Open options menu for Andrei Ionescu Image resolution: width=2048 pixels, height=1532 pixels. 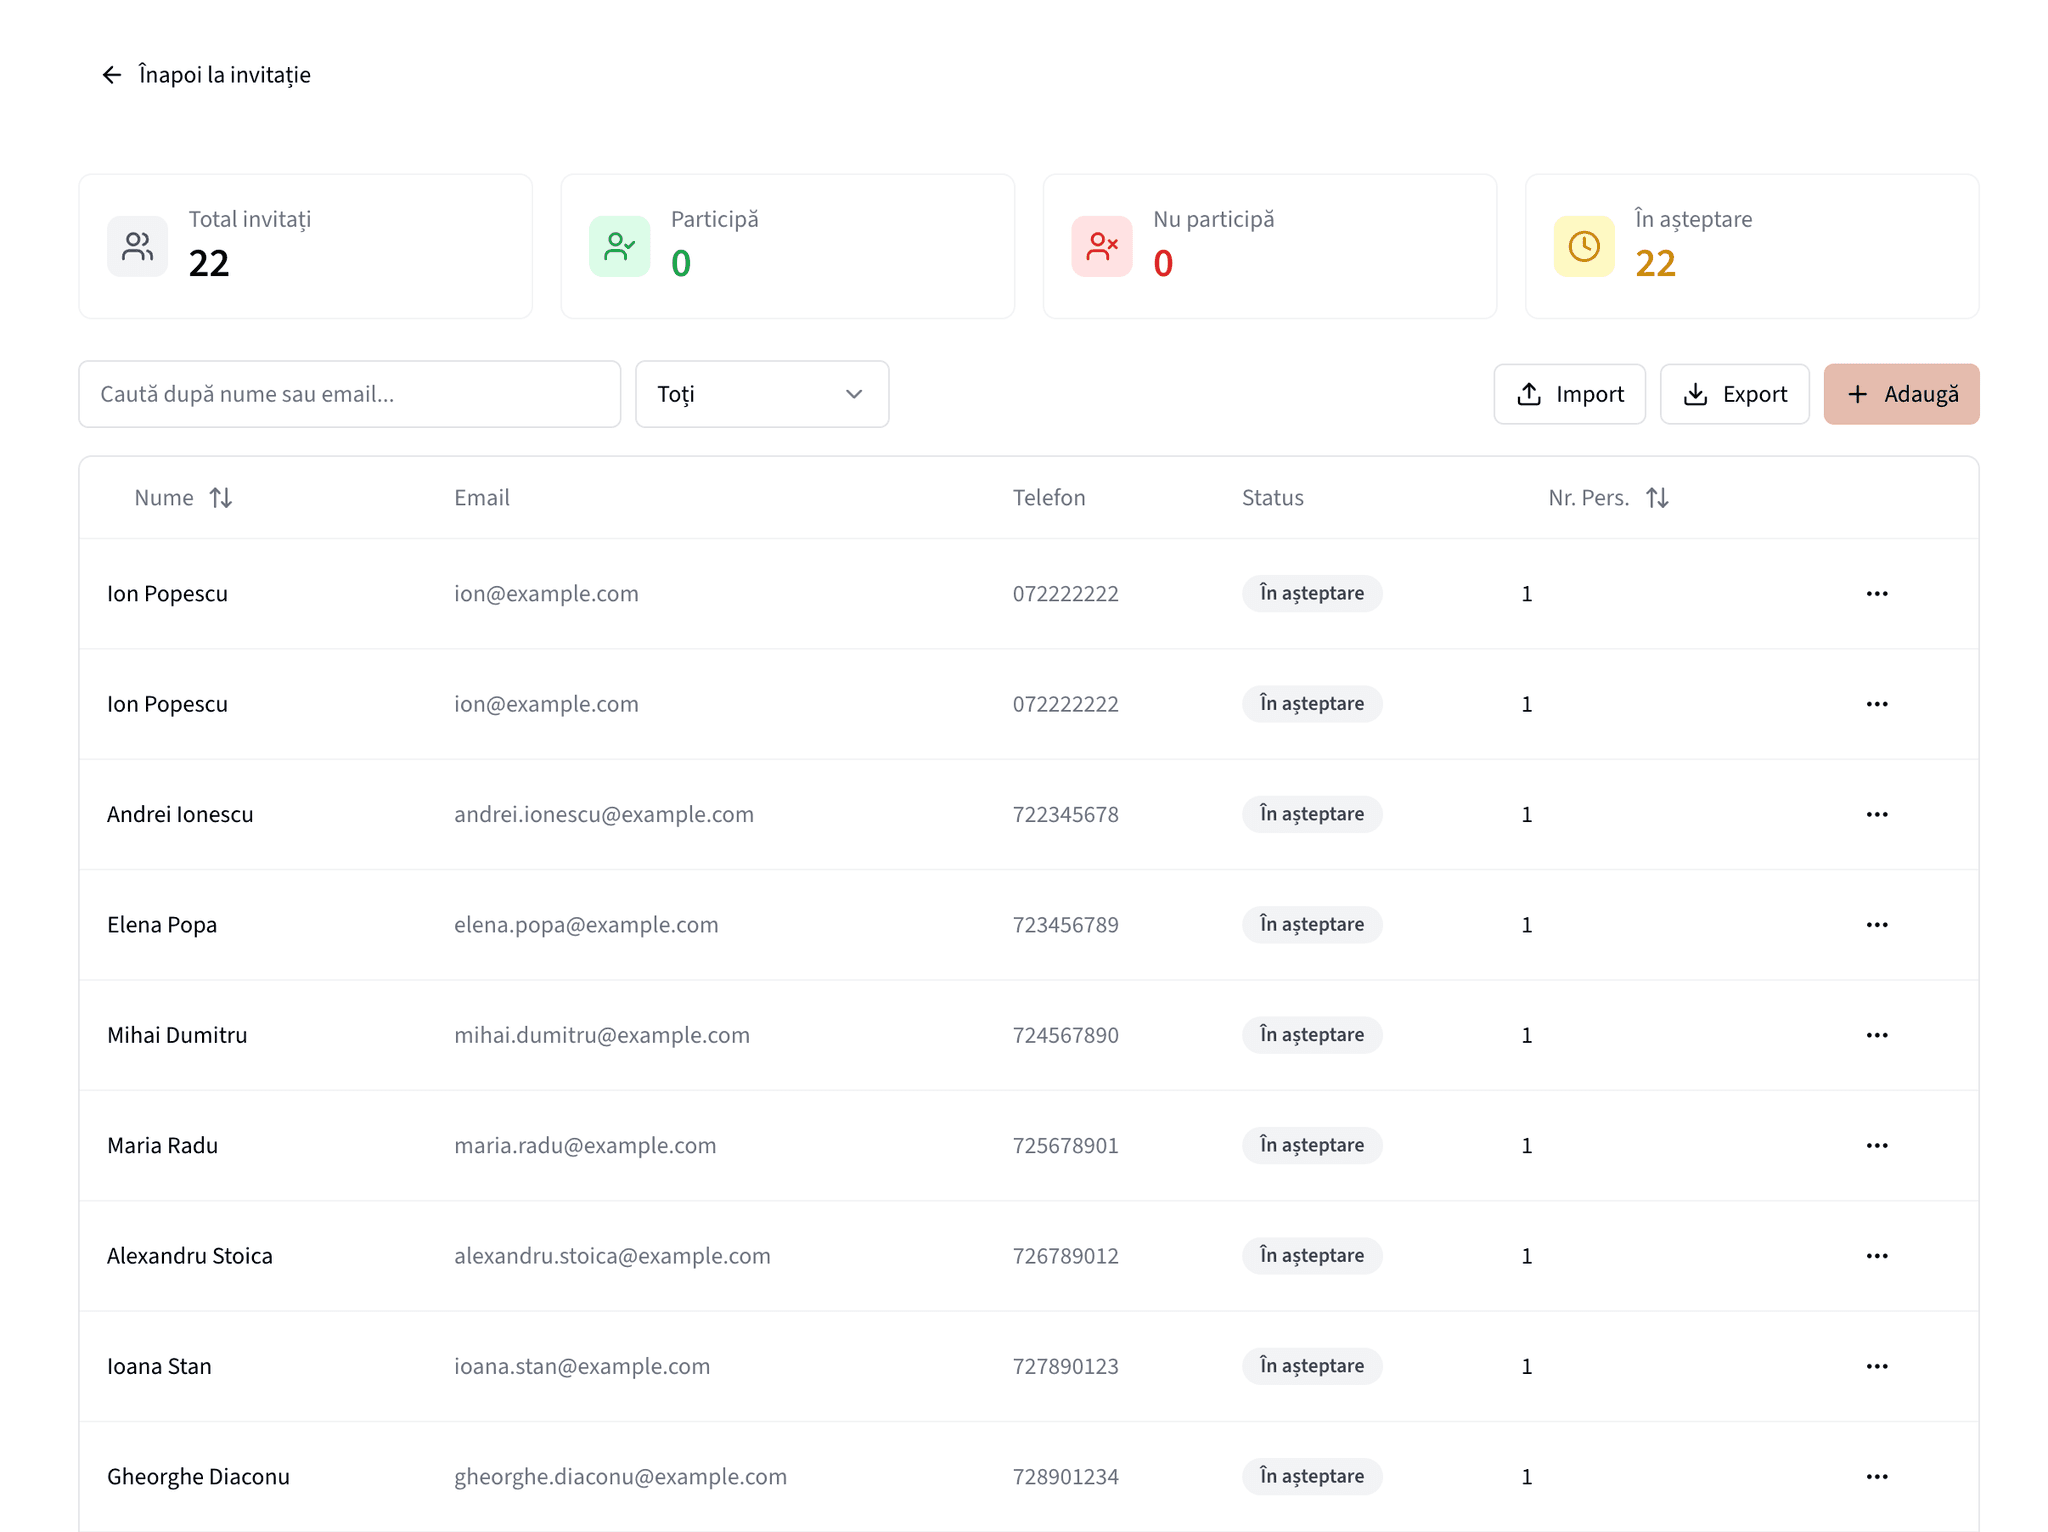(1876, 814)
